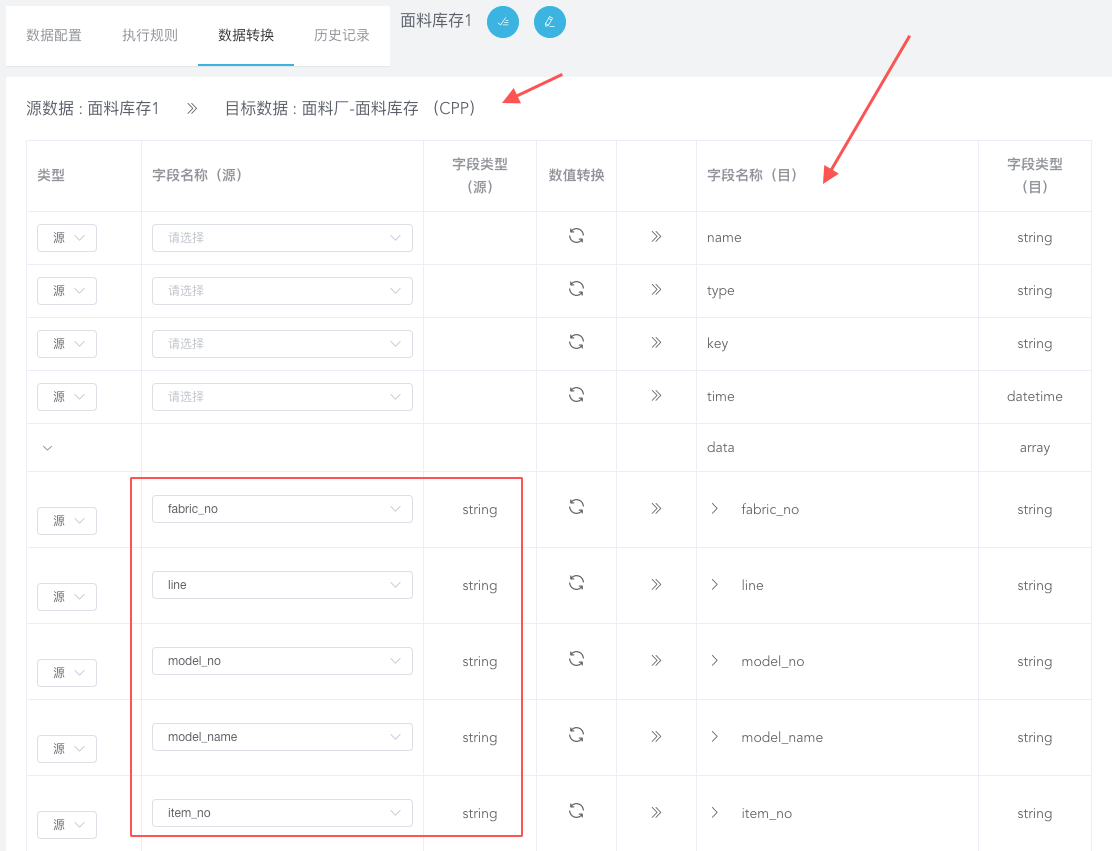Open the fabric_no source field dropdown
Screen dimensions: 1112x851
[282, 509]
